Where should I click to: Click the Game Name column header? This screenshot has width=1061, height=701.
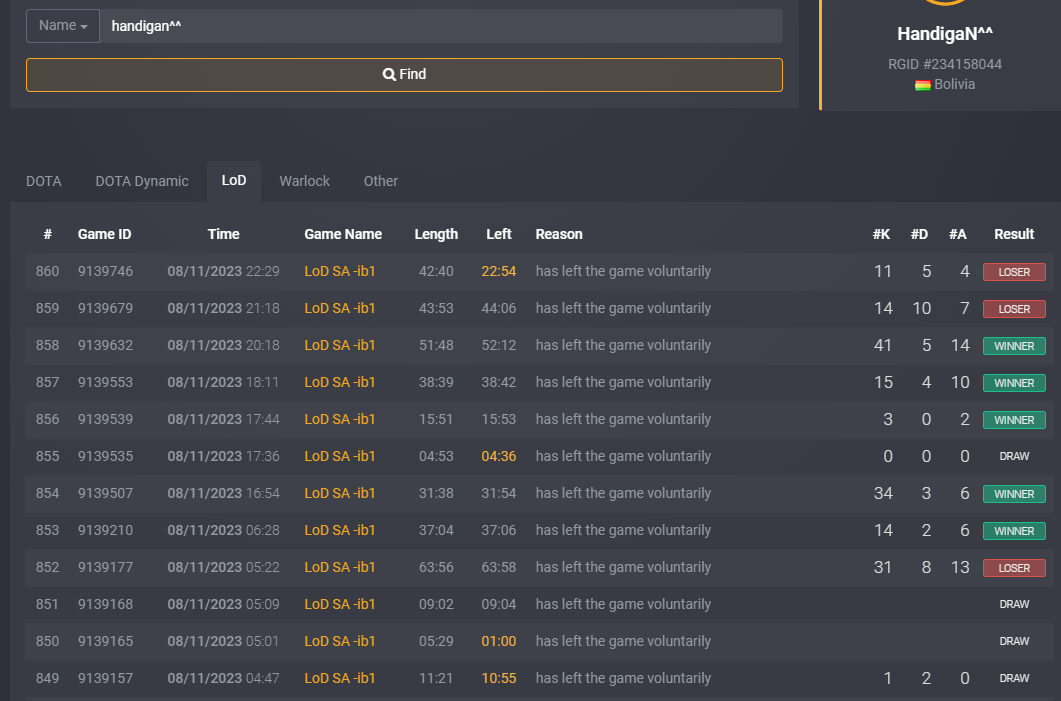click(x=343, y=234)
